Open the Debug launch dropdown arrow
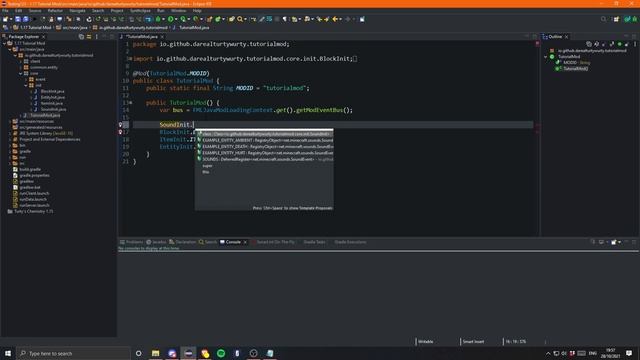 (163, 19)
